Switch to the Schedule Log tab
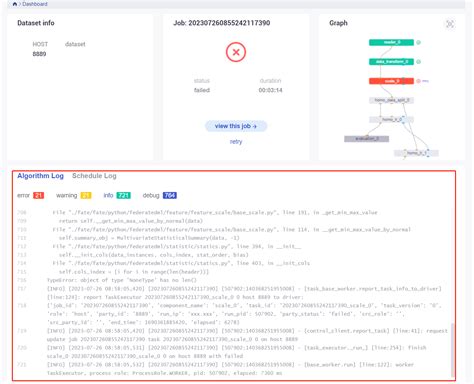This screenshot has height=384, width=474. (x=94, y=176)
